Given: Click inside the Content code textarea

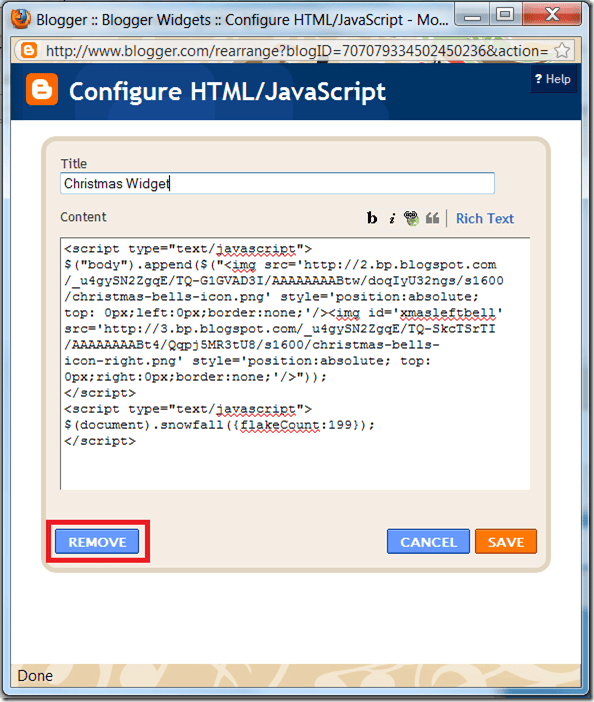Looking at the screenshot, I should tap(295, 364).
